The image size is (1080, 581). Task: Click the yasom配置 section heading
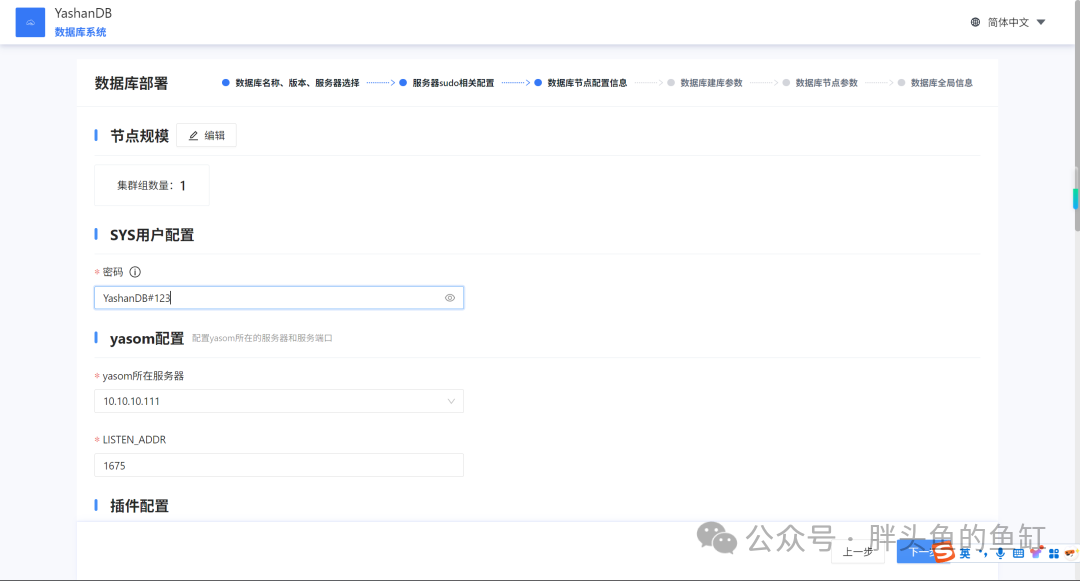tap(147, 339)
